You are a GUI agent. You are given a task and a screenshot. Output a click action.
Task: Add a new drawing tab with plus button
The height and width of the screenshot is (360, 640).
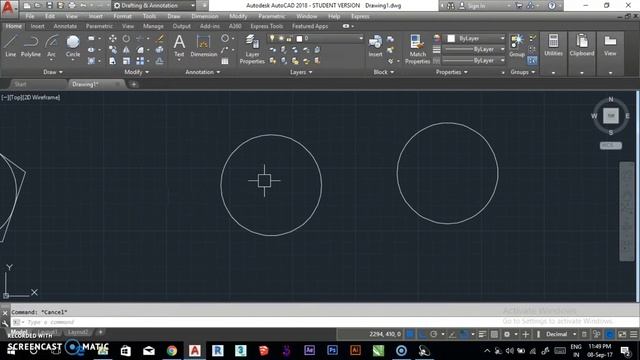[133, 84]
